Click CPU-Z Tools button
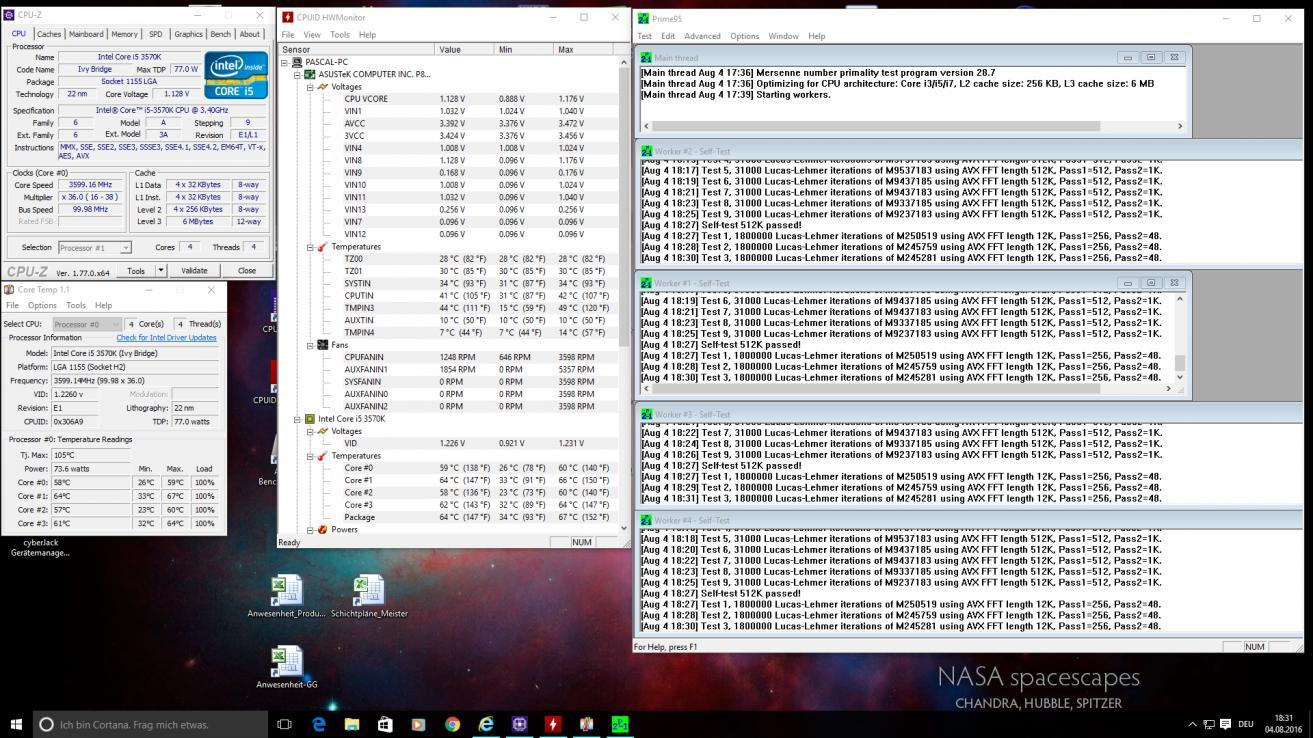Screen dimensions: 1313x738 [135, 270]
